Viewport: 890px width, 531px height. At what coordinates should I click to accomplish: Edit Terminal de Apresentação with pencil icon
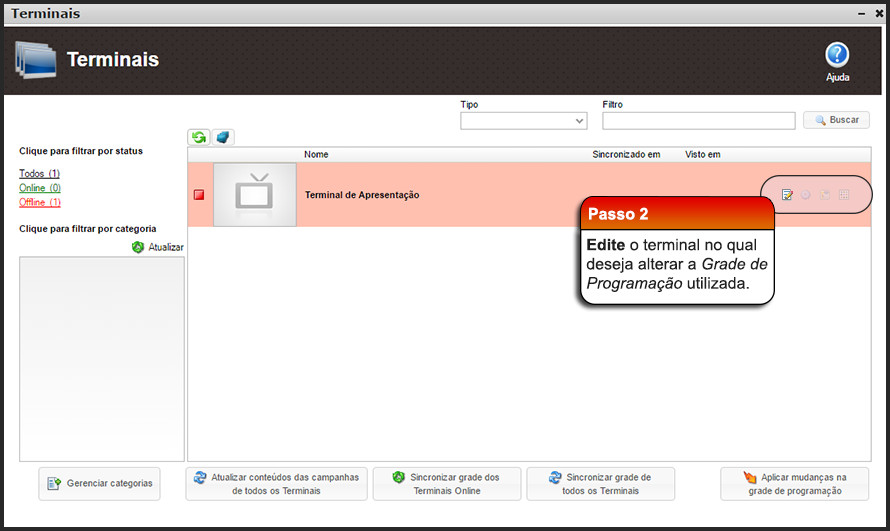point(787,195)
